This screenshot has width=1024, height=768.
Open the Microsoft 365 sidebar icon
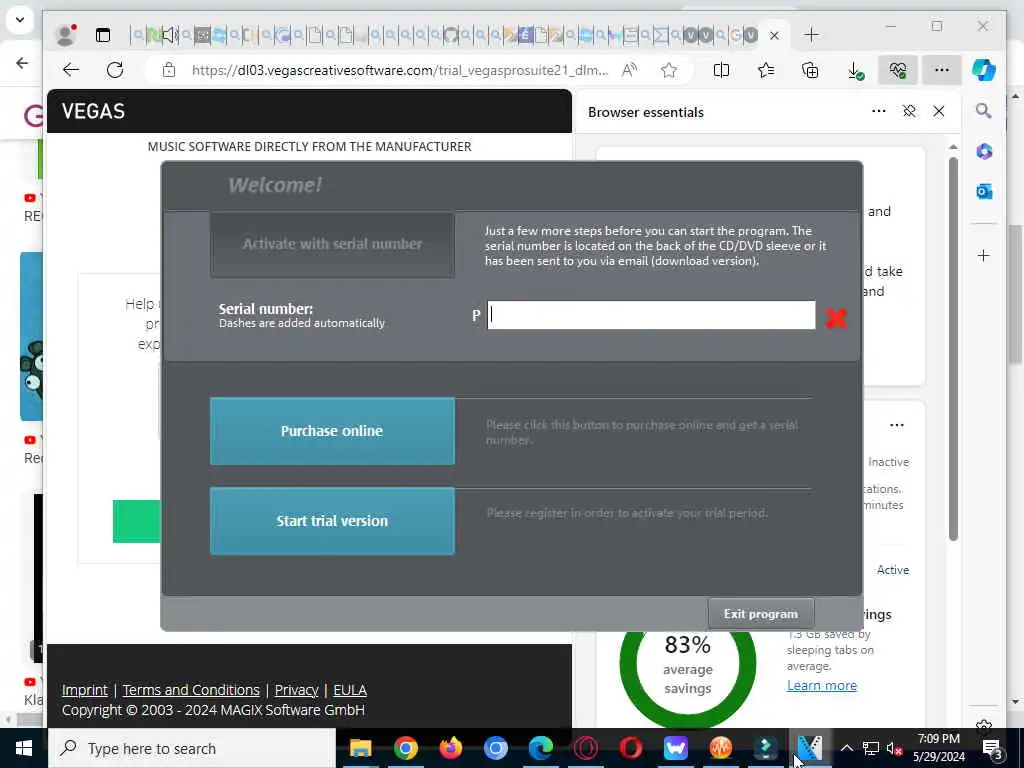click(x=984, y=152)
